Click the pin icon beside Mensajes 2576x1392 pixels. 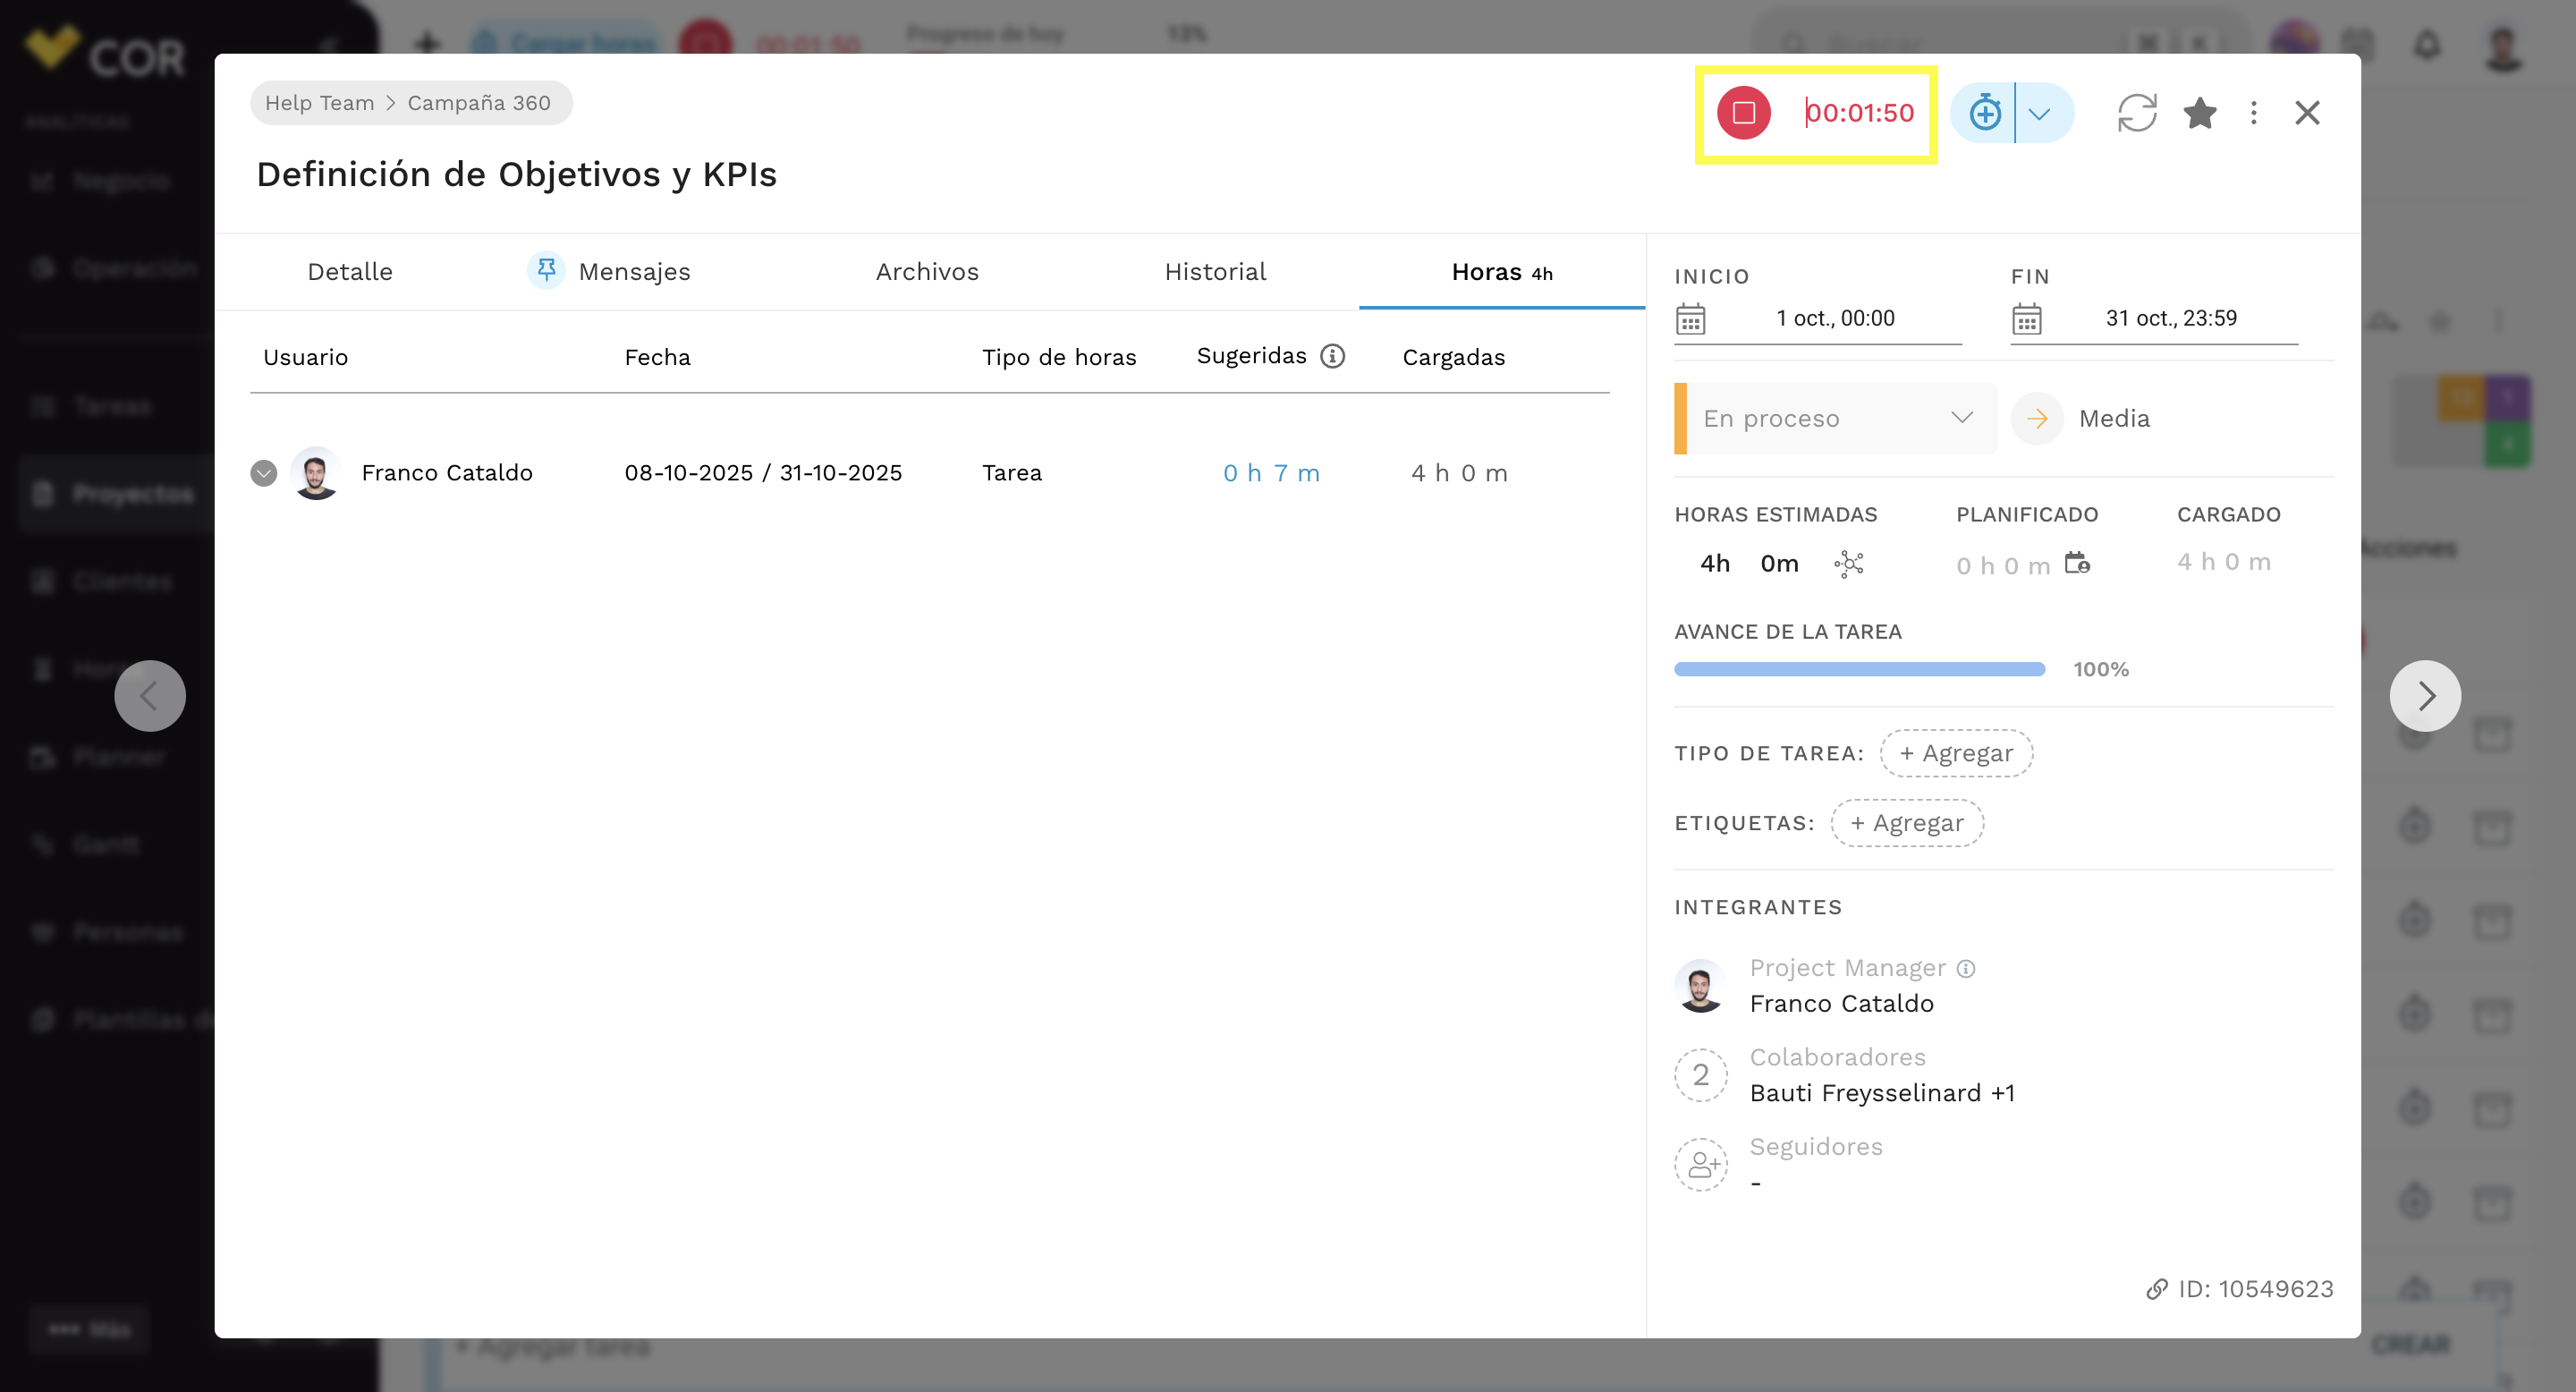(545, 270)
